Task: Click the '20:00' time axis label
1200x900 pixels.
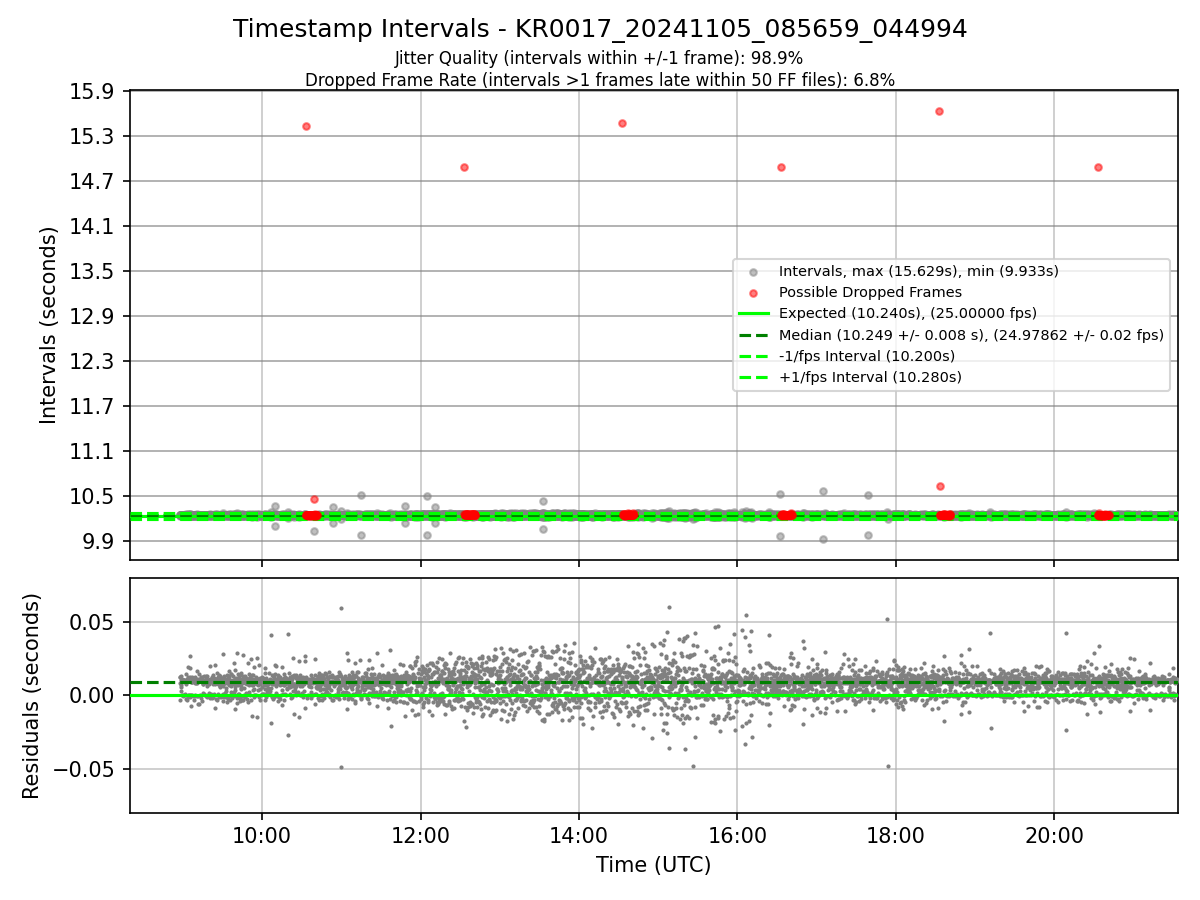Action: 1054,836
